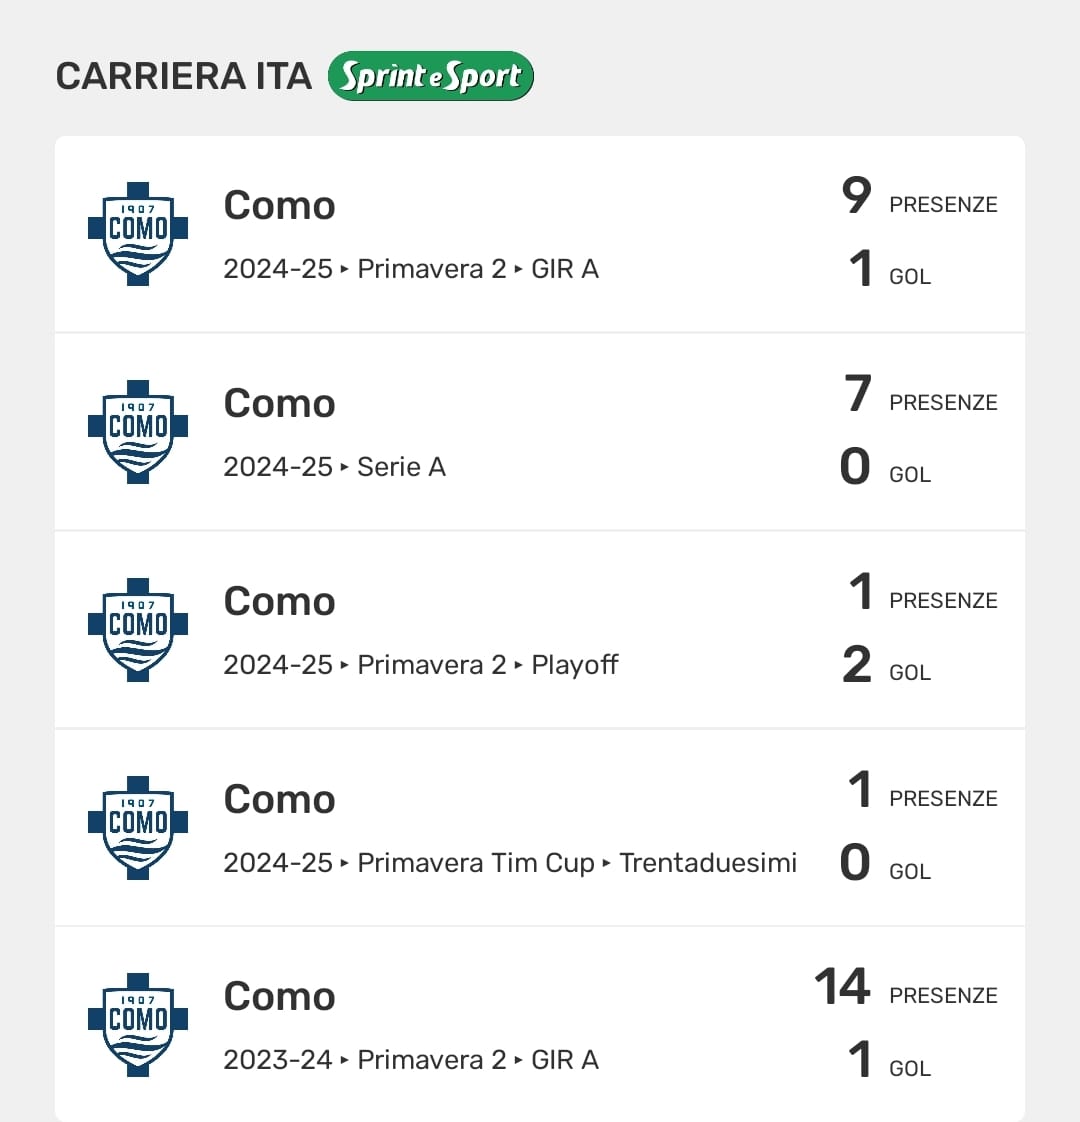Click the 0 gol stat in Tim Cup row
The width and height of the screenshot is (1080, 1122).
click(855, 864)
